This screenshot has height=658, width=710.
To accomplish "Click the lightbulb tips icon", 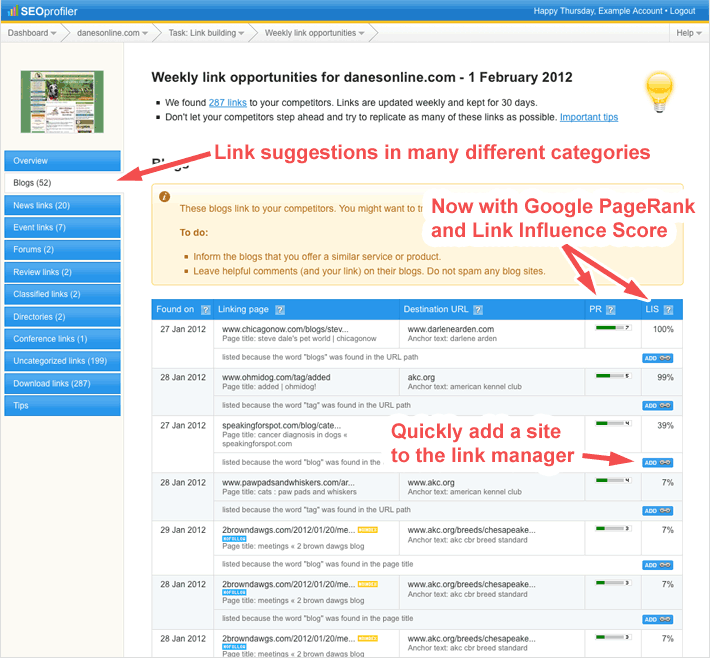I will [659, 92].
